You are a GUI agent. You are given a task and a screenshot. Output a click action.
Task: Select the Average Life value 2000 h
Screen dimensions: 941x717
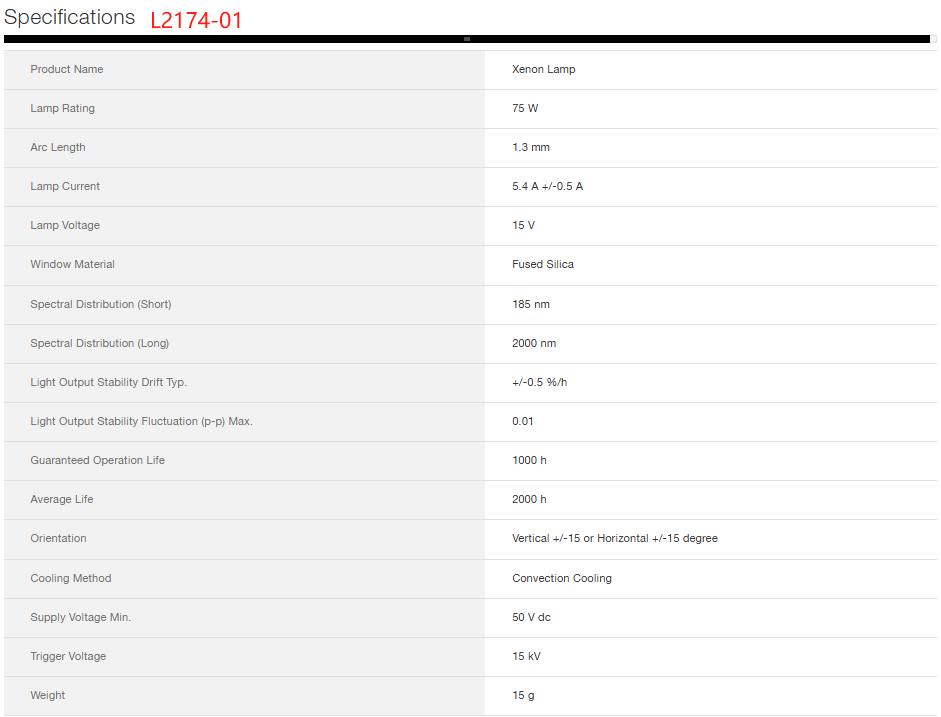(529, 499)
